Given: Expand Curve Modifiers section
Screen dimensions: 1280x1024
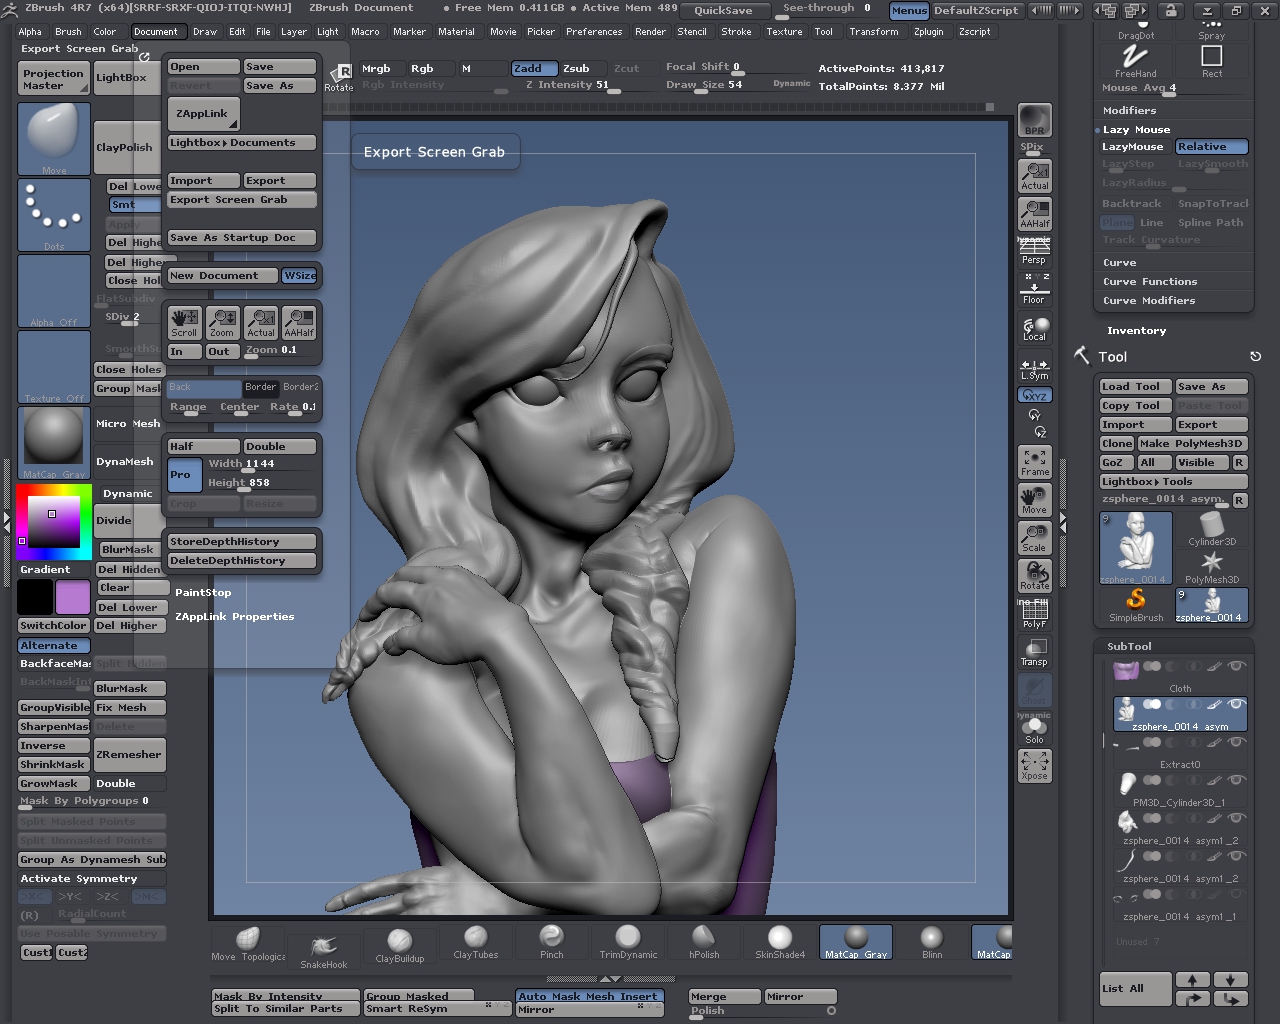Looking at the screenshot, I should pos(1149,301).
